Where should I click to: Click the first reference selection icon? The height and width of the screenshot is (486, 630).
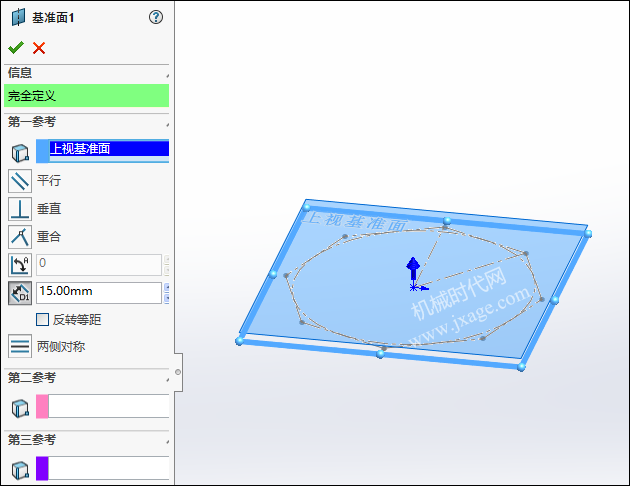pos(20,153)
